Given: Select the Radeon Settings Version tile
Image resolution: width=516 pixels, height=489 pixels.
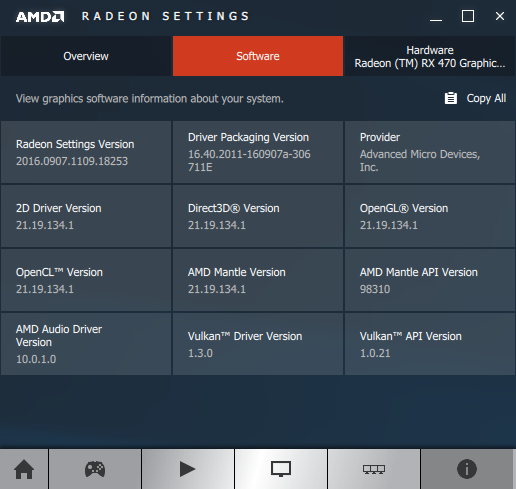Looking at the screenshot, I should click(86, 152).
